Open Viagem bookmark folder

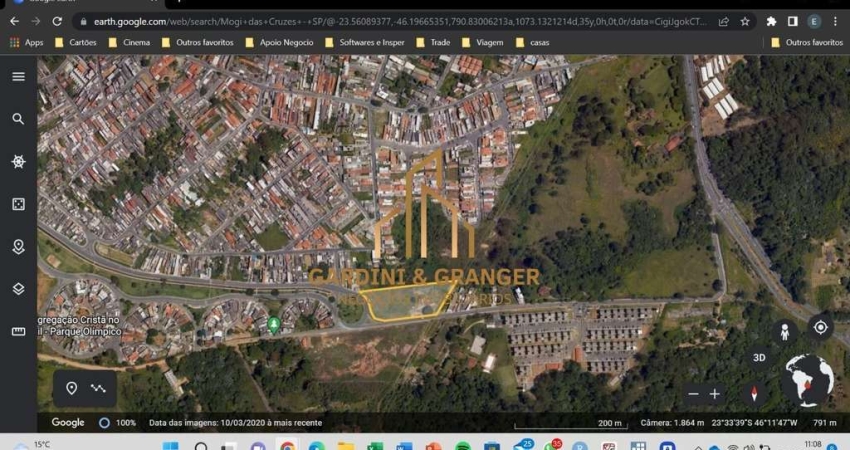tap(482, 42)
